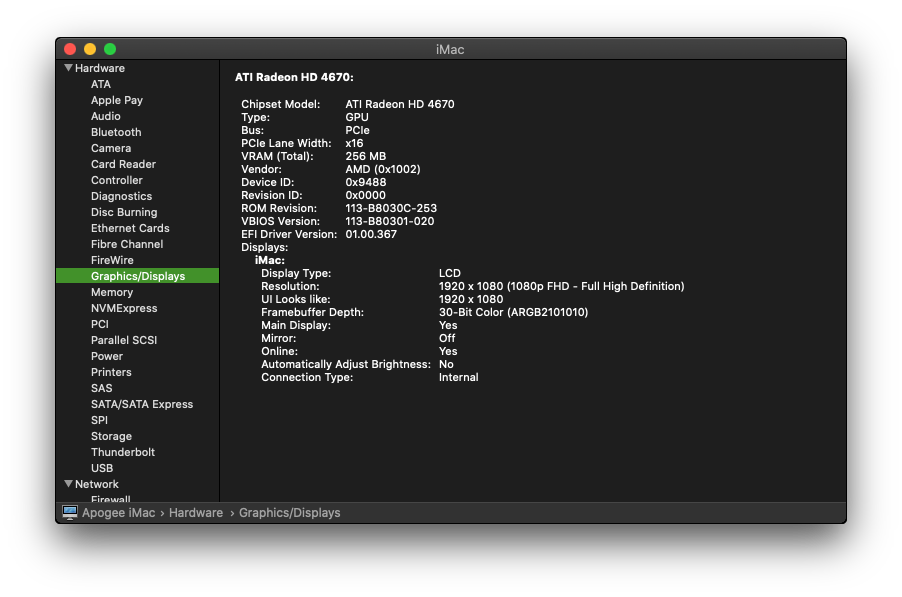
Task: Select Printers in the sidebar
Action: tap(111, 372)
